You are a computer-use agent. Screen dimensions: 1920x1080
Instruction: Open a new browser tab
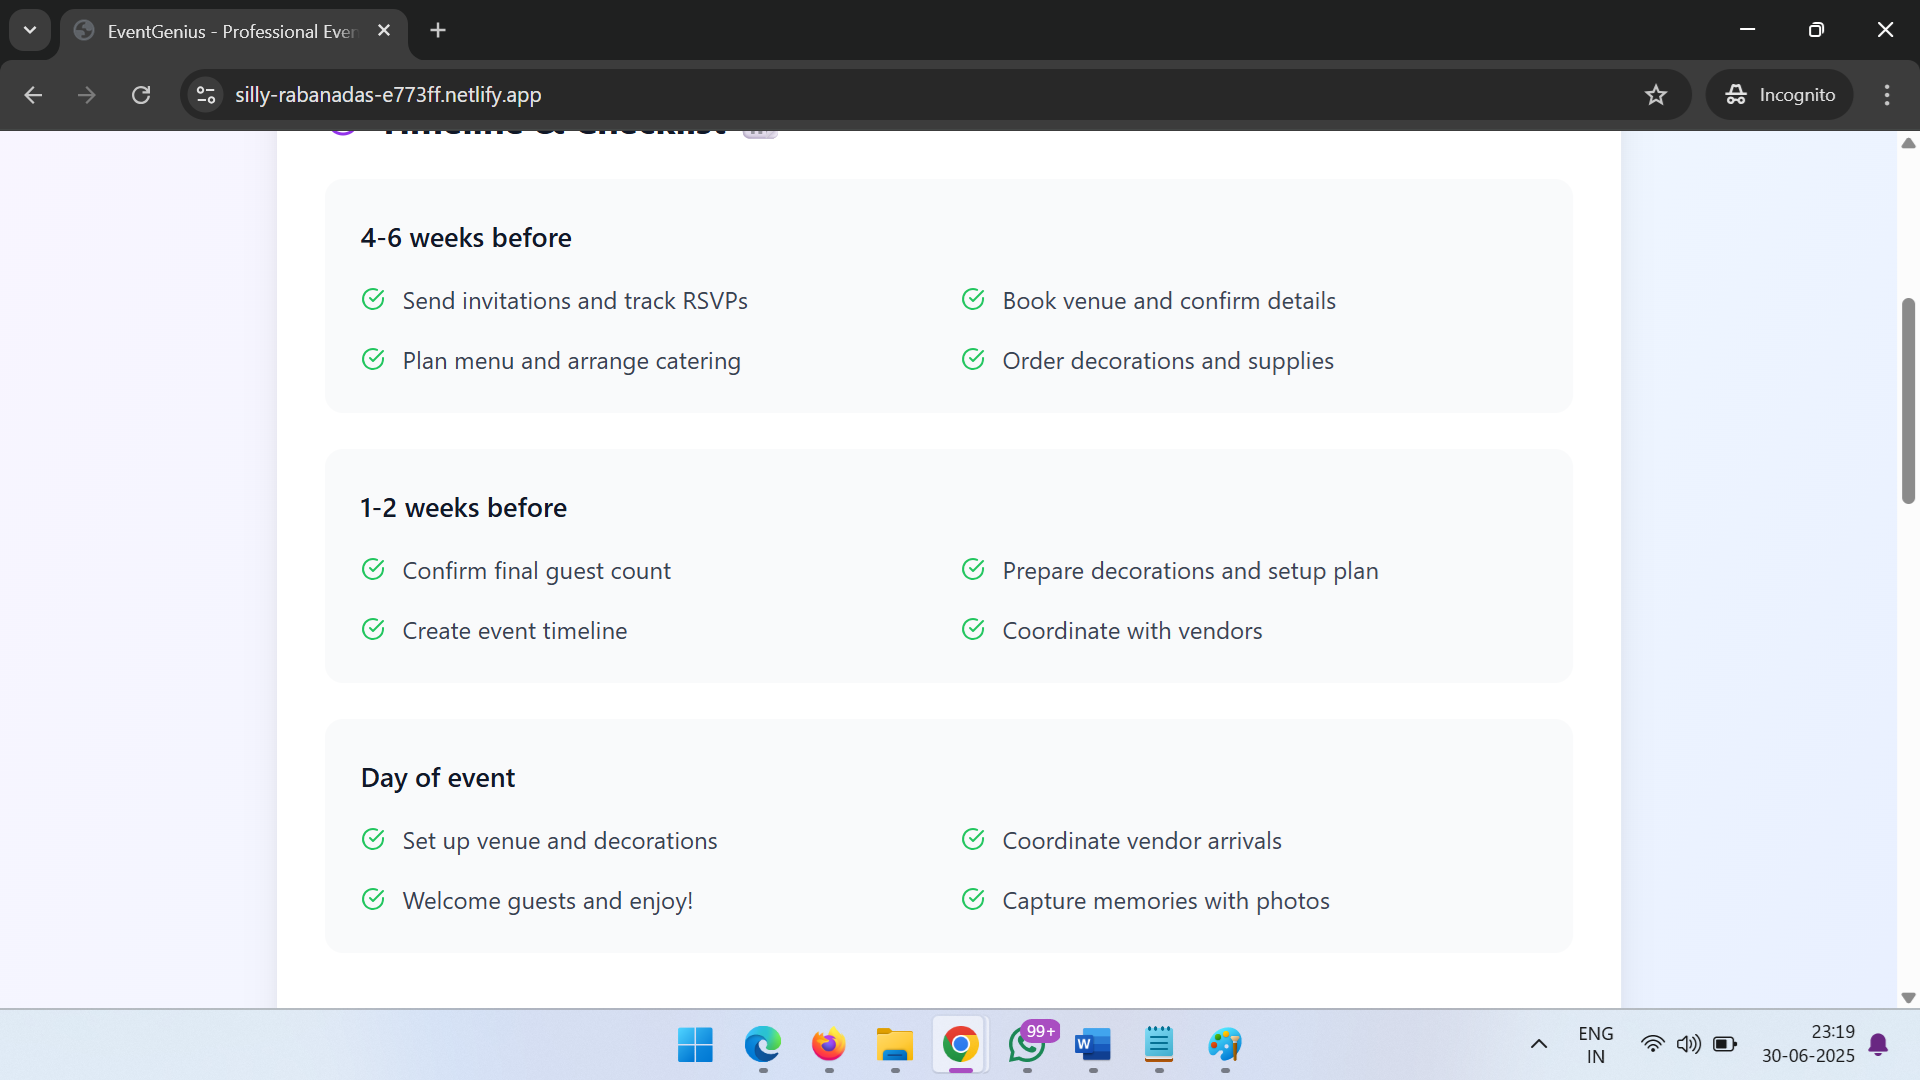[438, 30]
